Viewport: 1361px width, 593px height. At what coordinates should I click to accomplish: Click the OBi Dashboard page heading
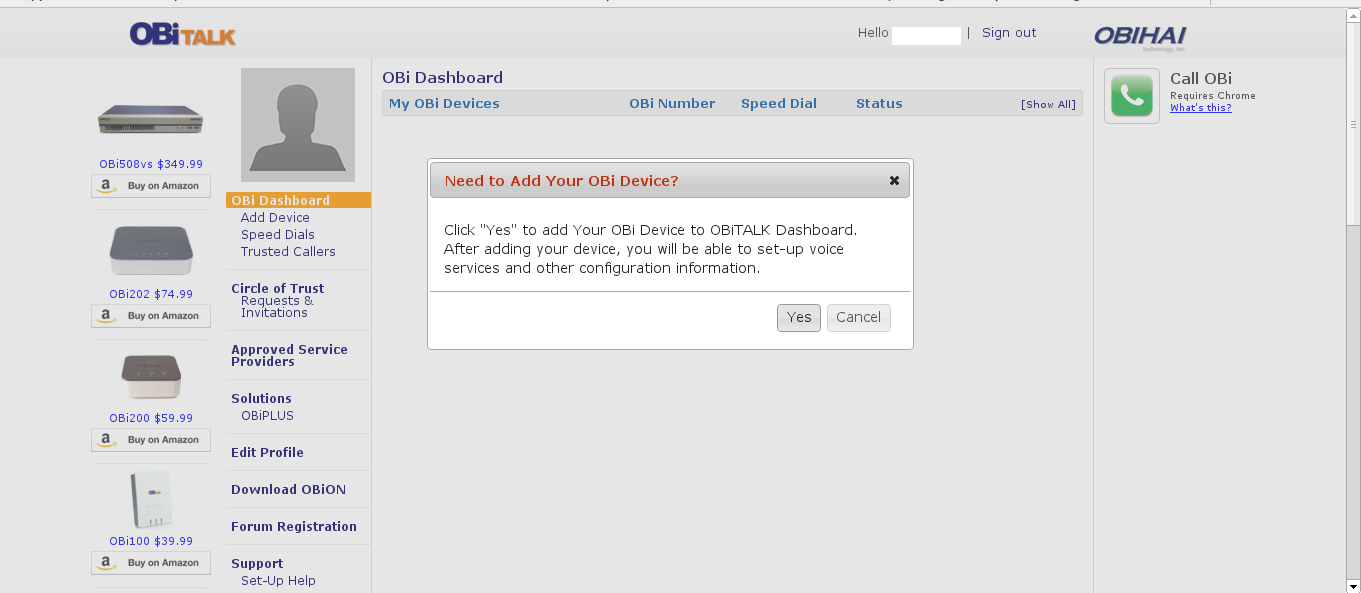[x=442, y=78]
